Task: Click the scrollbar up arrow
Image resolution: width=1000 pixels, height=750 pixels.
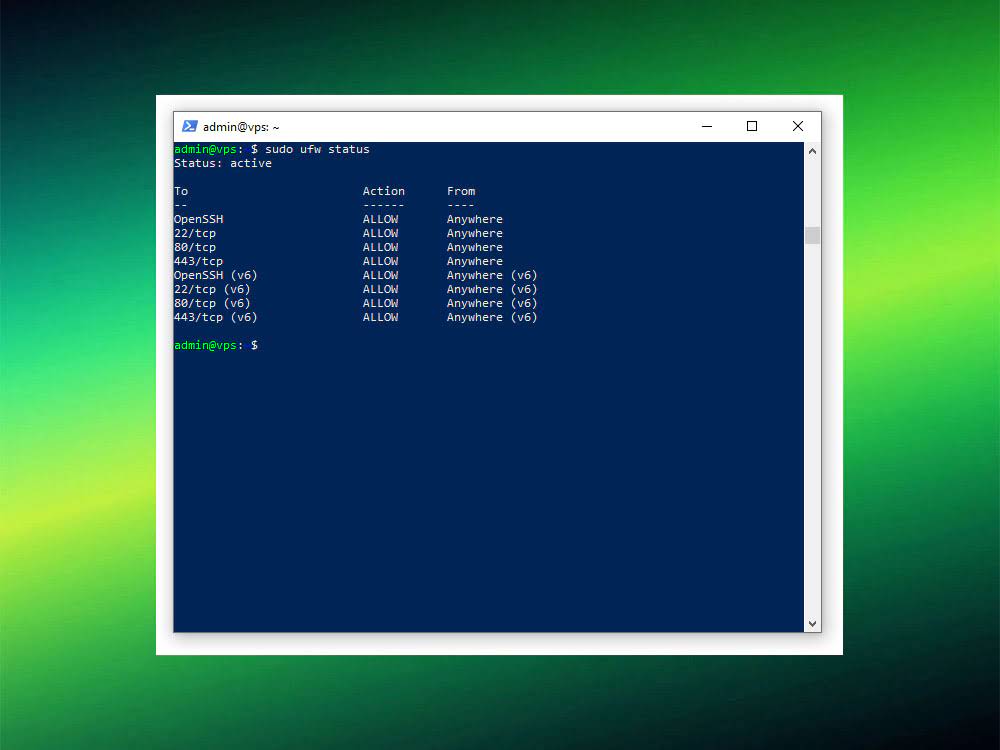Action: point(812,151)
